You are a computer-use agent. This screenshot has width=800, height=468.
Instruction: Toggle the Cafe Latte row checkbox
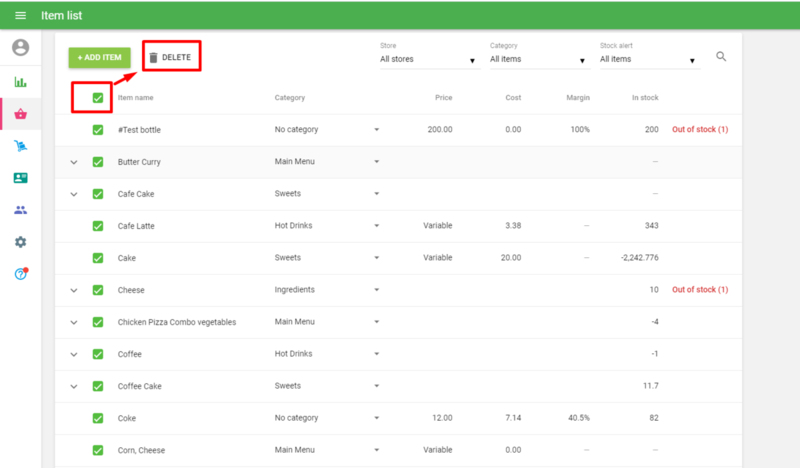click(98, 226)
